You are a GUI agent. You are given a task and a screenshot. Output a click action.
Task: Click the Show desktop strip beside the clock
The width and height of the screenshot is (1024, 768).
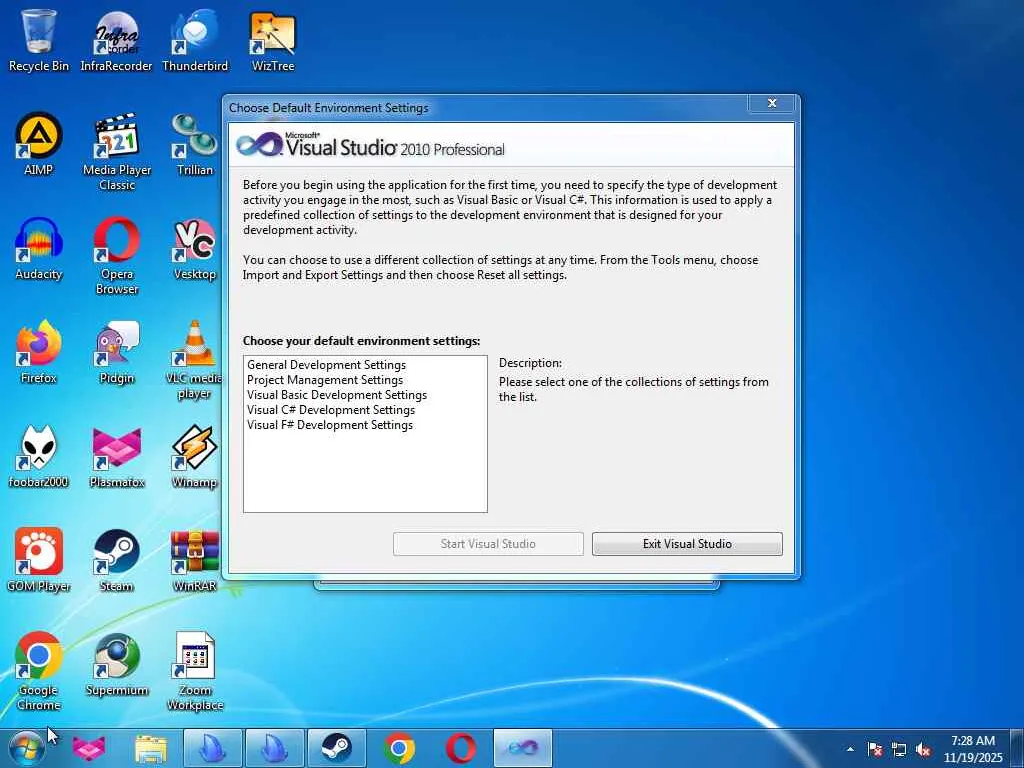1017,748
